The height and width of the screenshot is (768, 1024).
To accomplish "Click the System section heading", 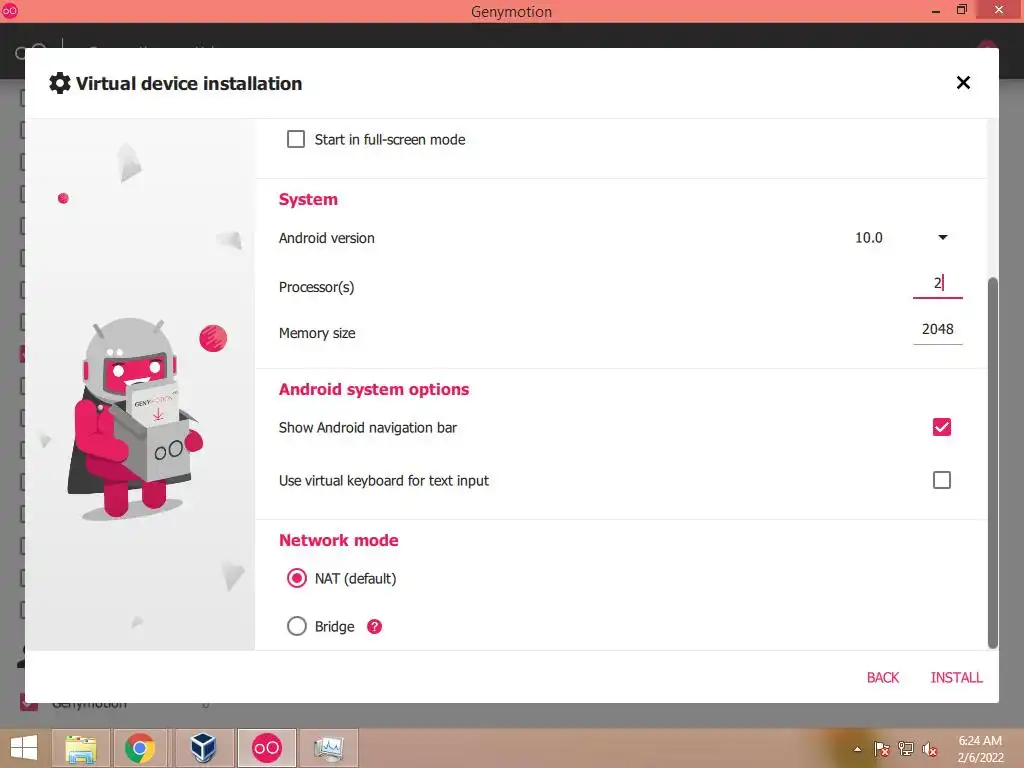I will 308,199.
